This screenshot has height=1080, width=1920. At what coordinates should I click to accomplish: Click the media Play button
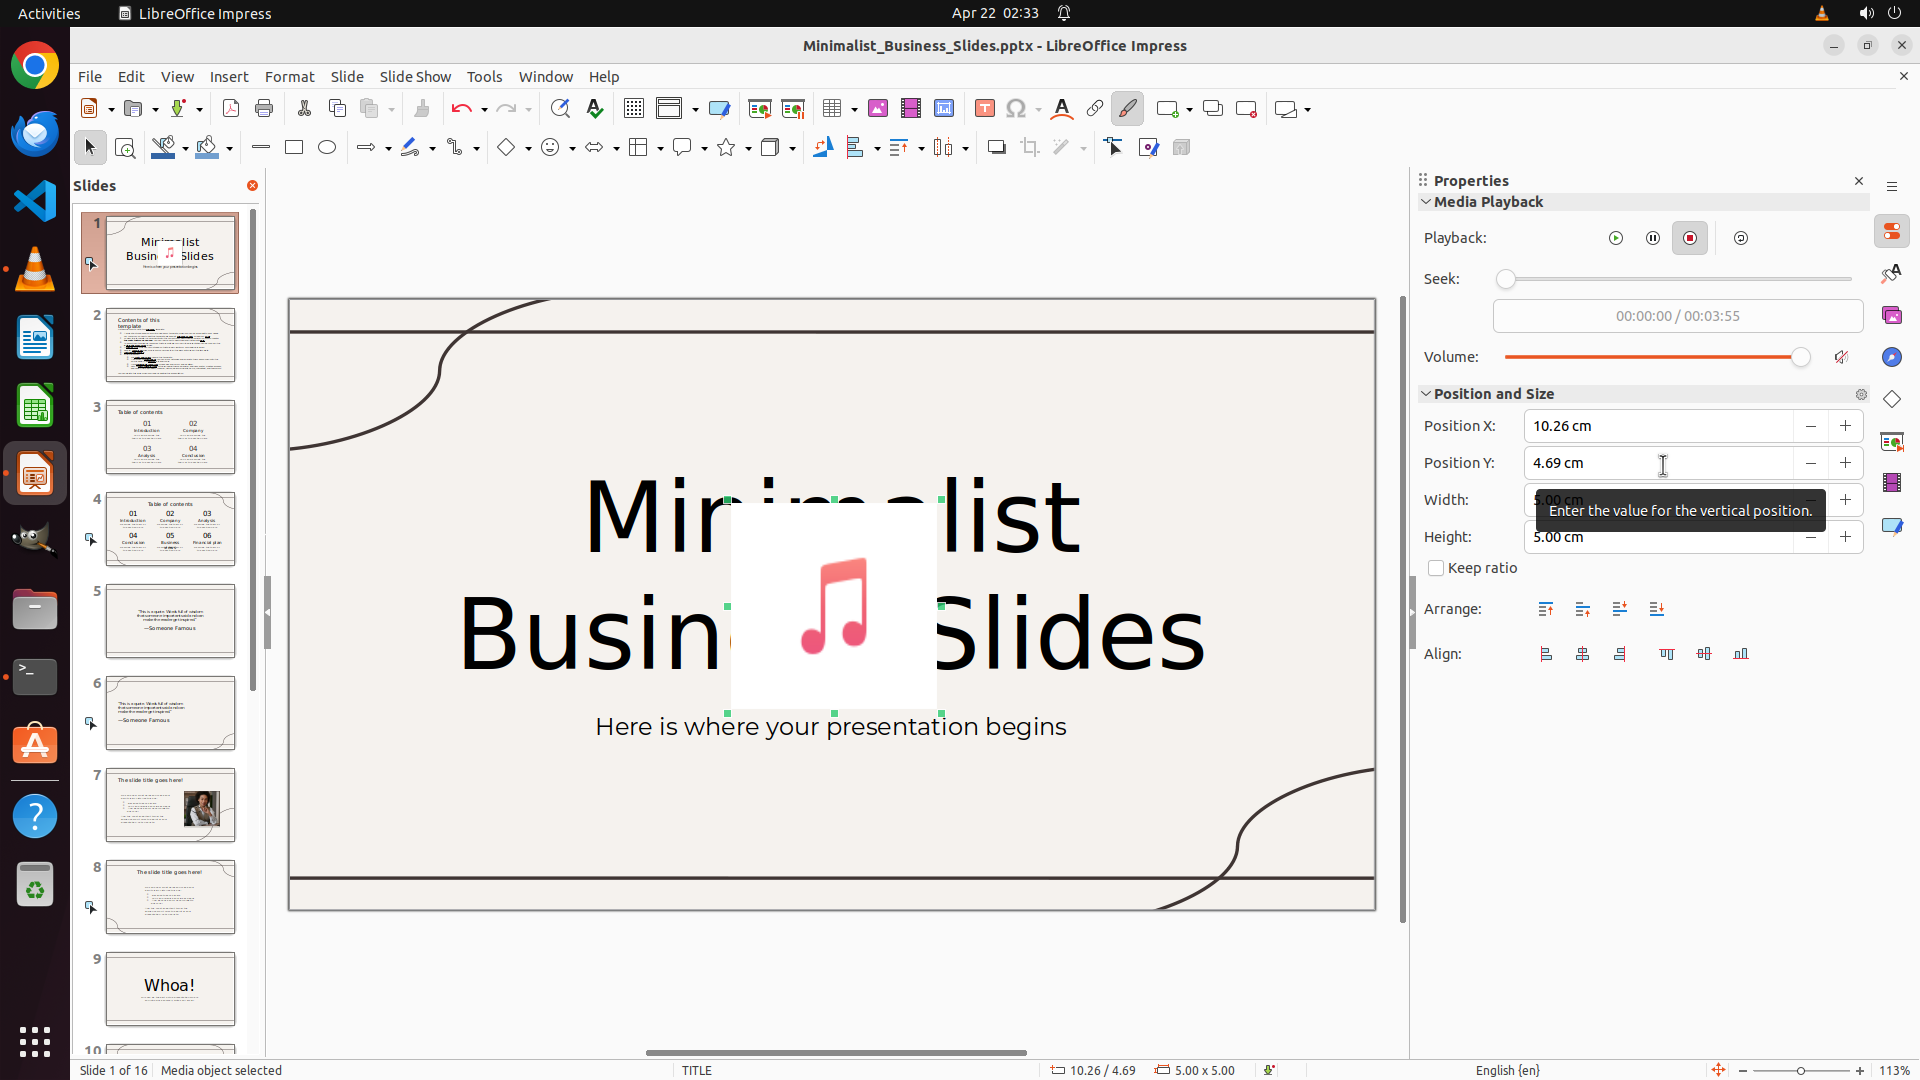[x=1616, y=238]
